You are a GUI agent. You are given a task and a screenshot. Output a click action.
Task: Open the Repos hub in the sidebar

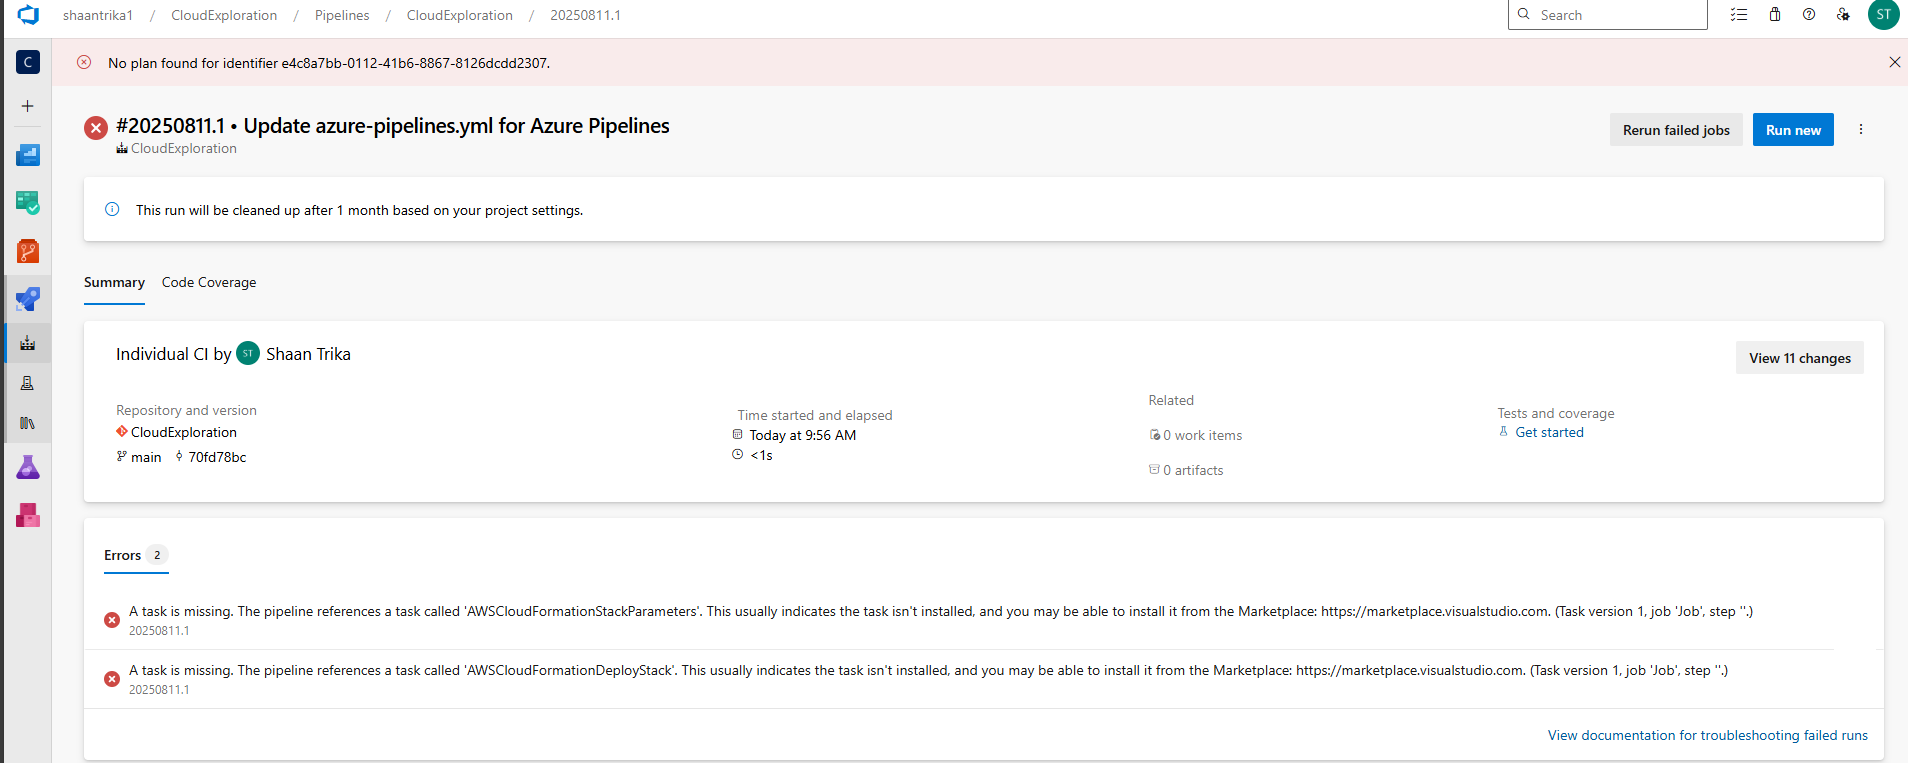point(28,251)
